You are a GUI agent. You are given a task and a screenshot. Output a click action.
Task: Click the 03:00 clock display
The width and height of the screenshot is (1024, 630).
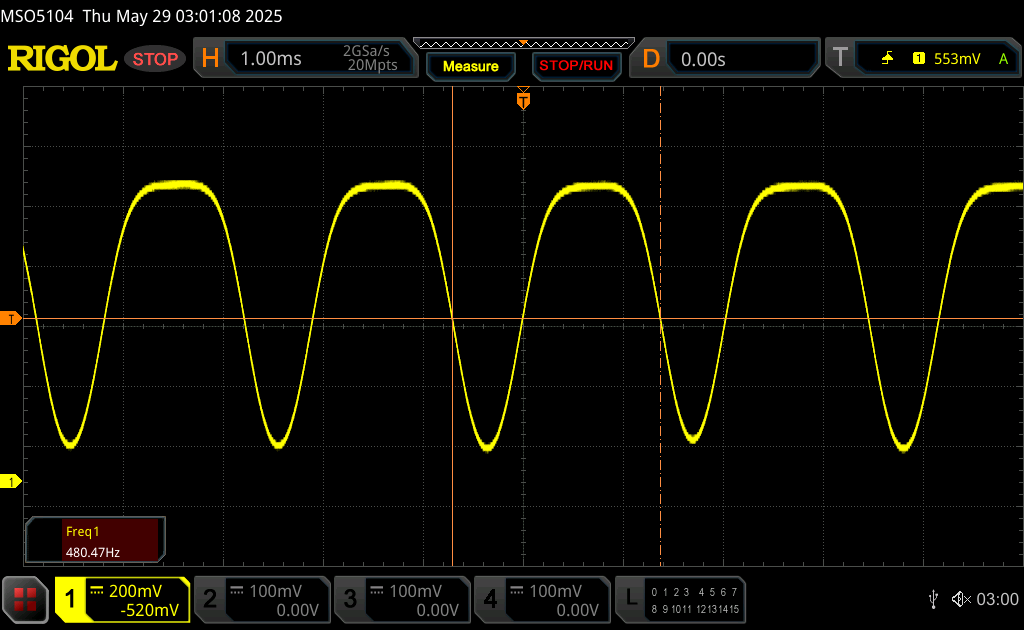click(x=997, y=599)
